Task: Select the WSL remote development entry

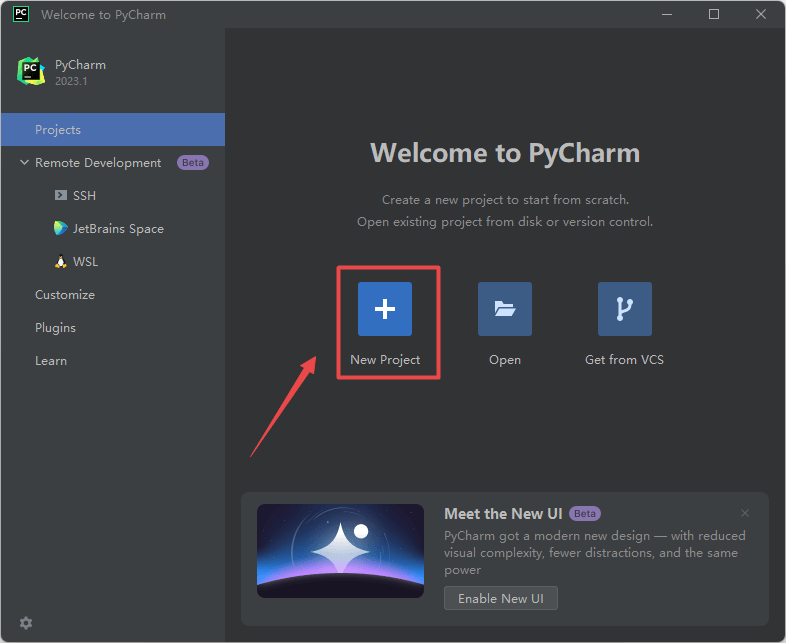Action: (86, 262)
